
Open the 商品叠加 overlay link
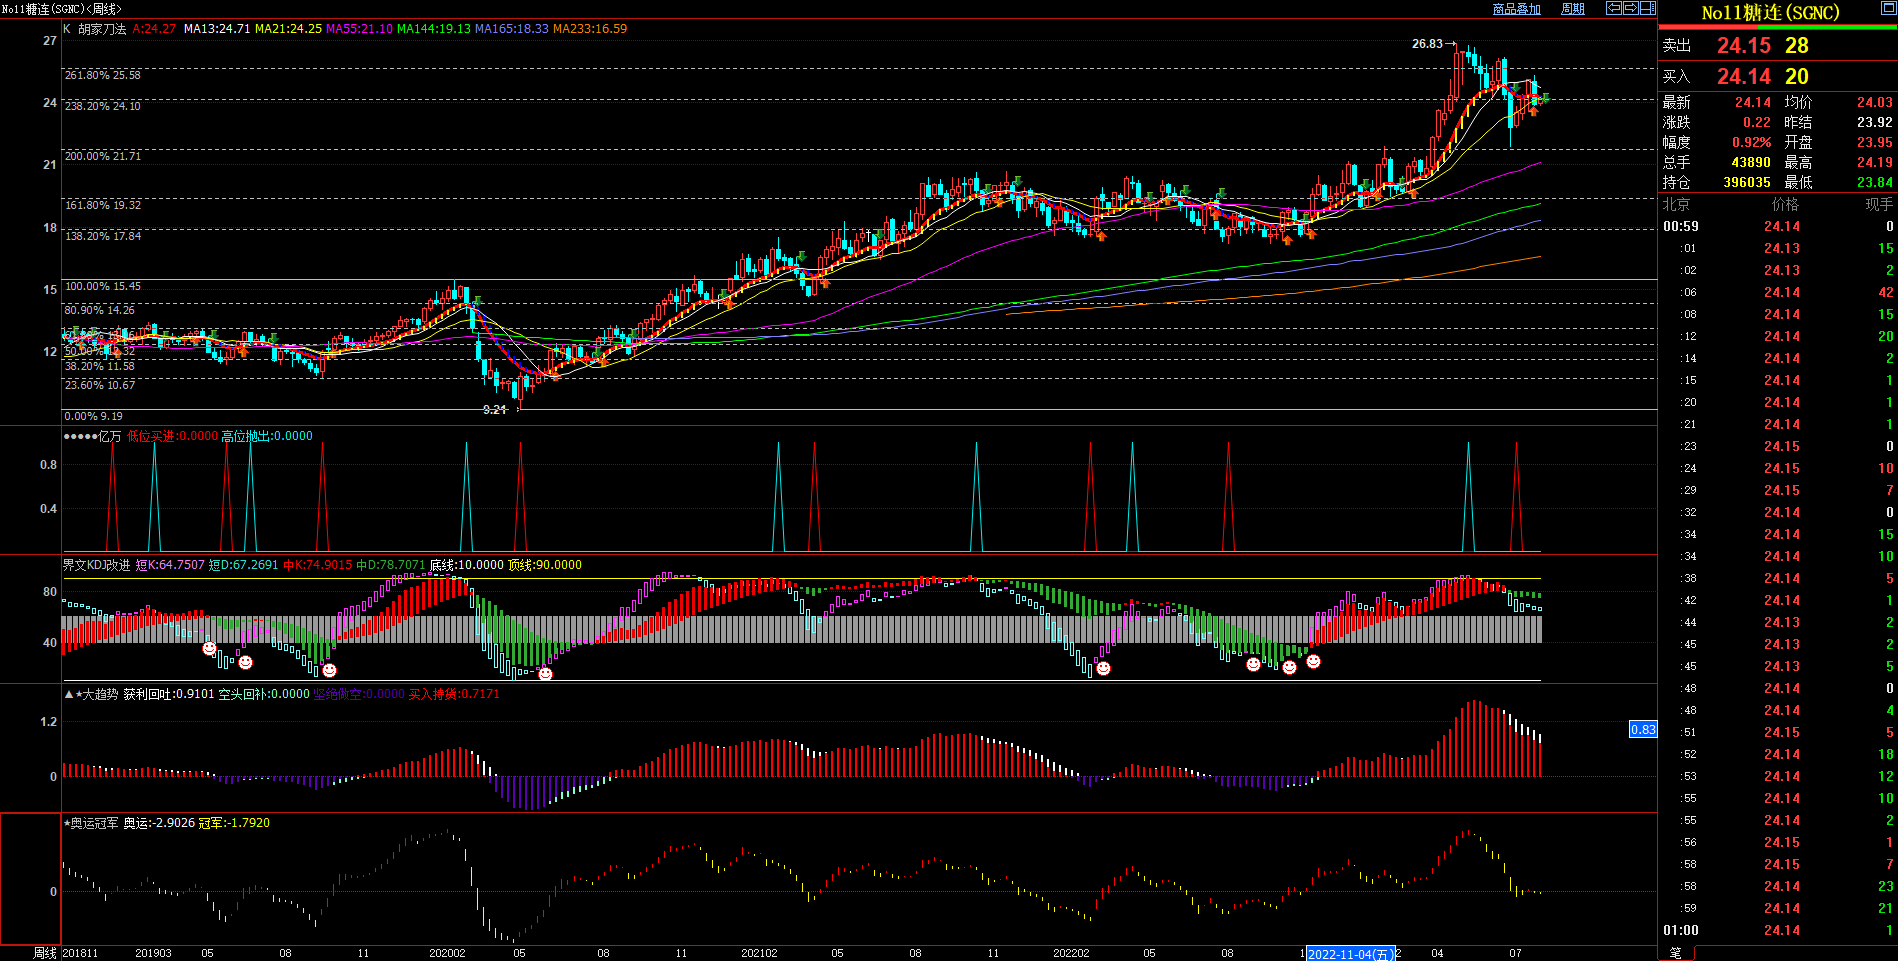(x=1516, y=9)
